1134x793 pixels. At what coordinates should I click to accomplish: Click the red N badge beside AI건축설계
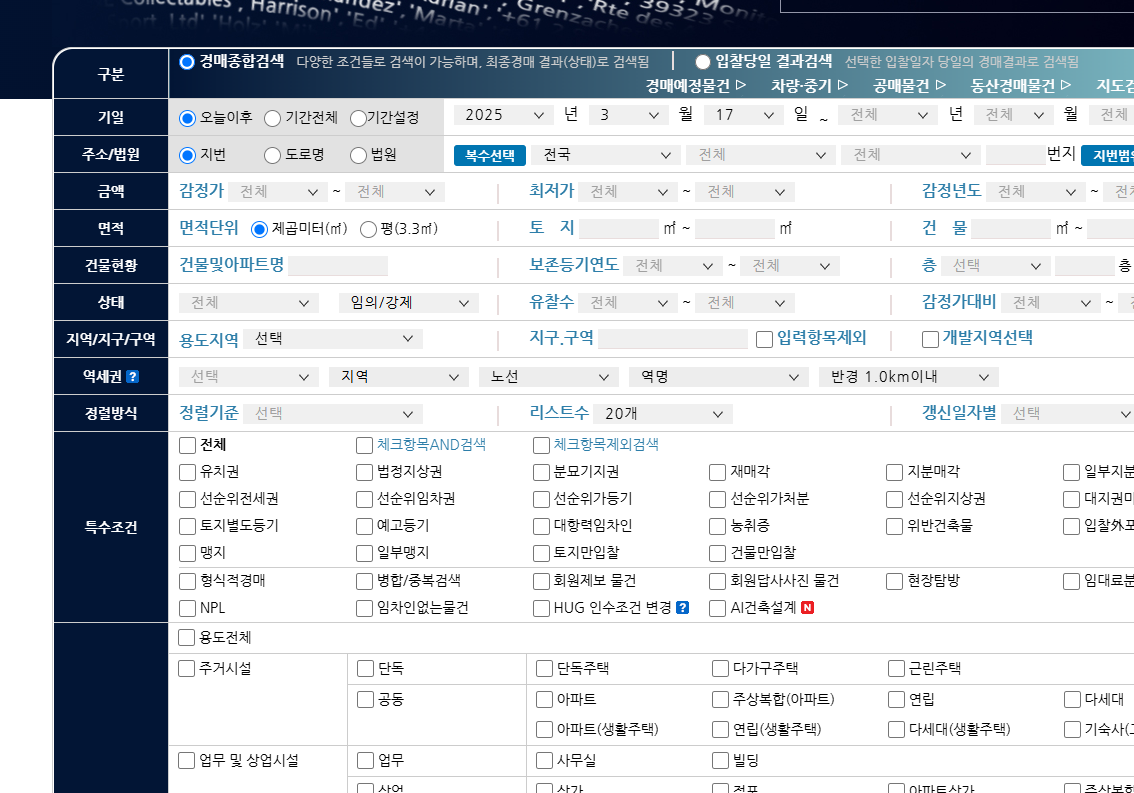tap(808, 608)
